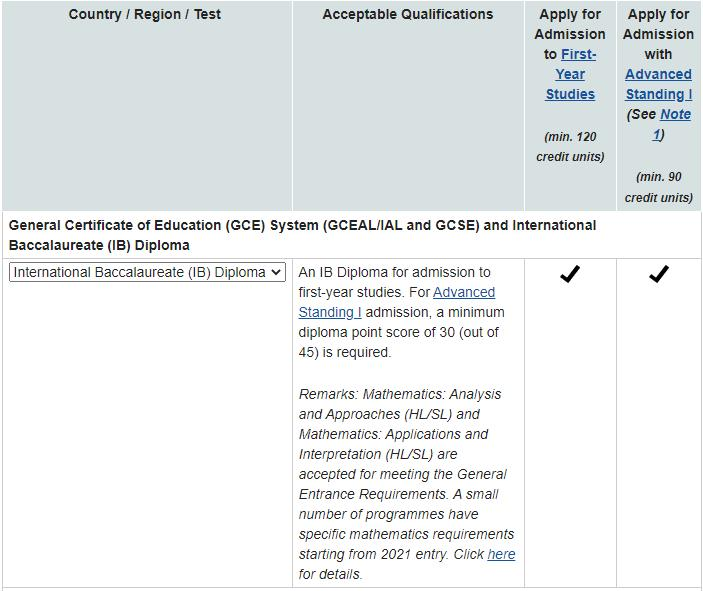Click the First-Year Studies link
Screen dimensions: 703x591
(x=570, y=74)
